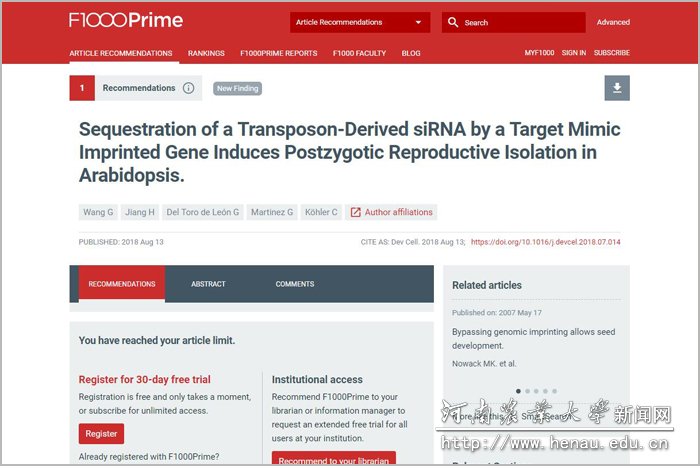Select author Köhler C tag
Viewport: 700px width, 466px height.
click(321, 212)
